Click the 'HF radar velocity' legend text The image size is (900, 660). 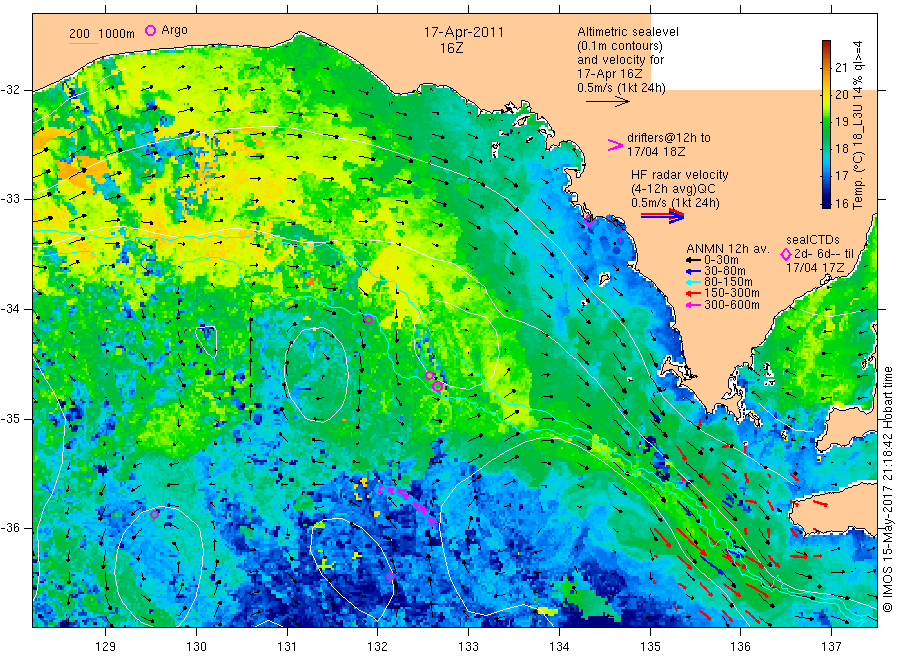(680, 175)
